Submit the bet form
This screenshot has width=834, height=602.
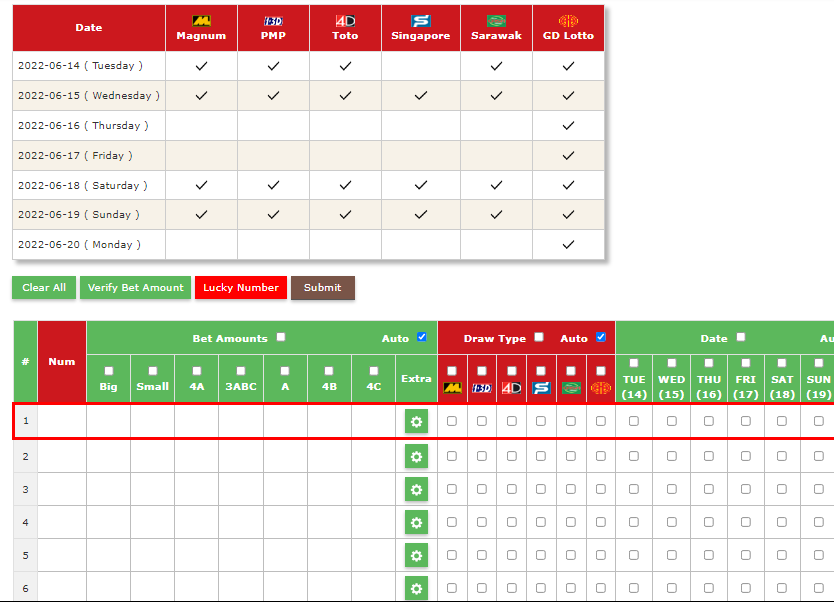[322, 288]
